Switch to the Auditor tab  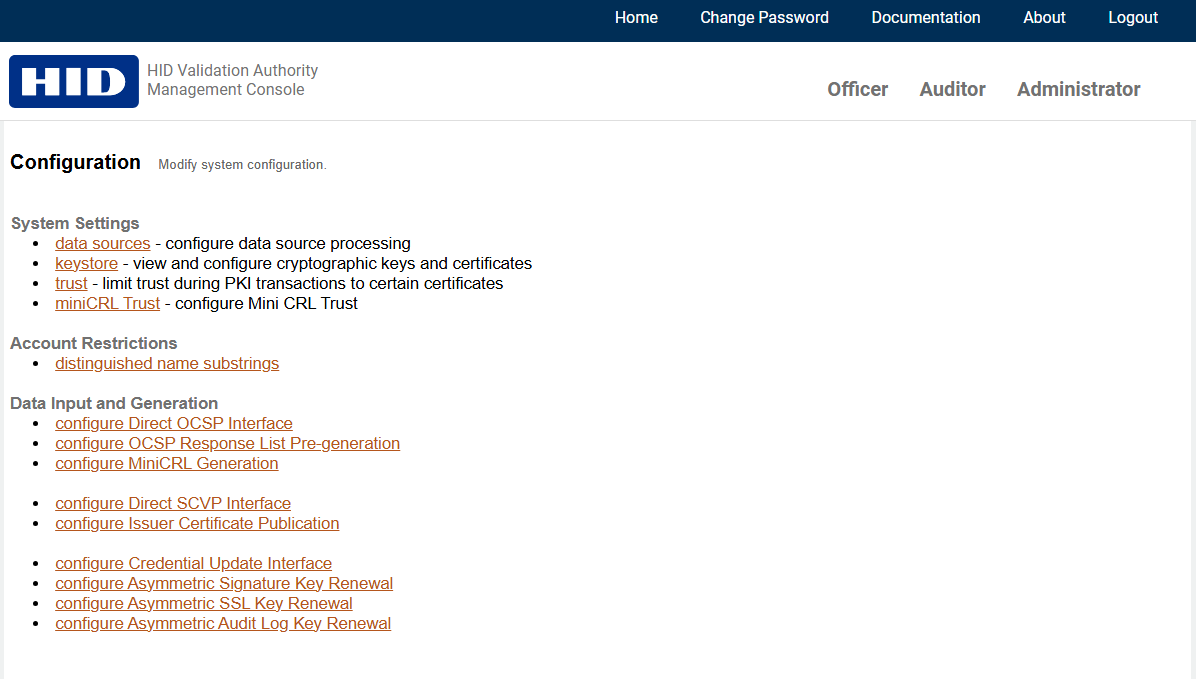[952, 90]
